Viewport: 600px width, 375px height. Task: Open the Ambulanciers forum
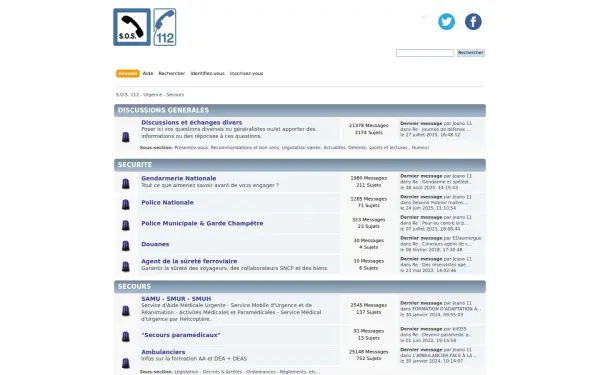(x=163, y=352)
